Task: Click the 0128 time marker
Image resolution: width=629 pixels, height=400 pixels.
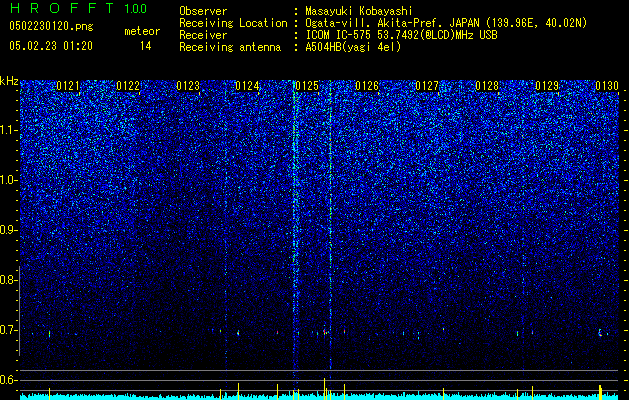Action: click(x=487, y=86)
